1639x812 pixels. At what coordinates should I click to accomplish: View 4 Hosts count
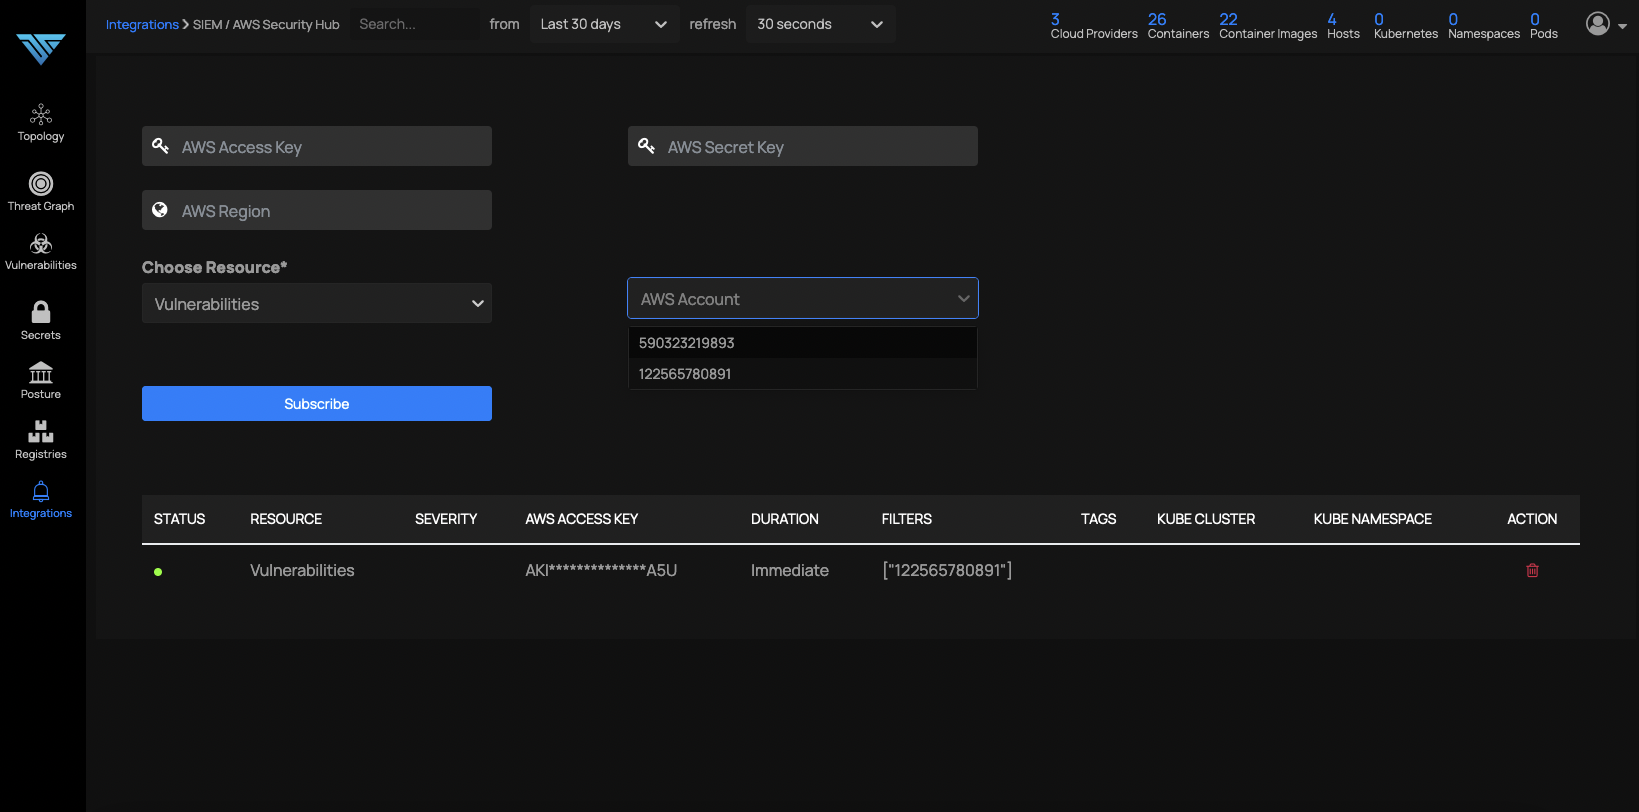tap(1343, 26)
